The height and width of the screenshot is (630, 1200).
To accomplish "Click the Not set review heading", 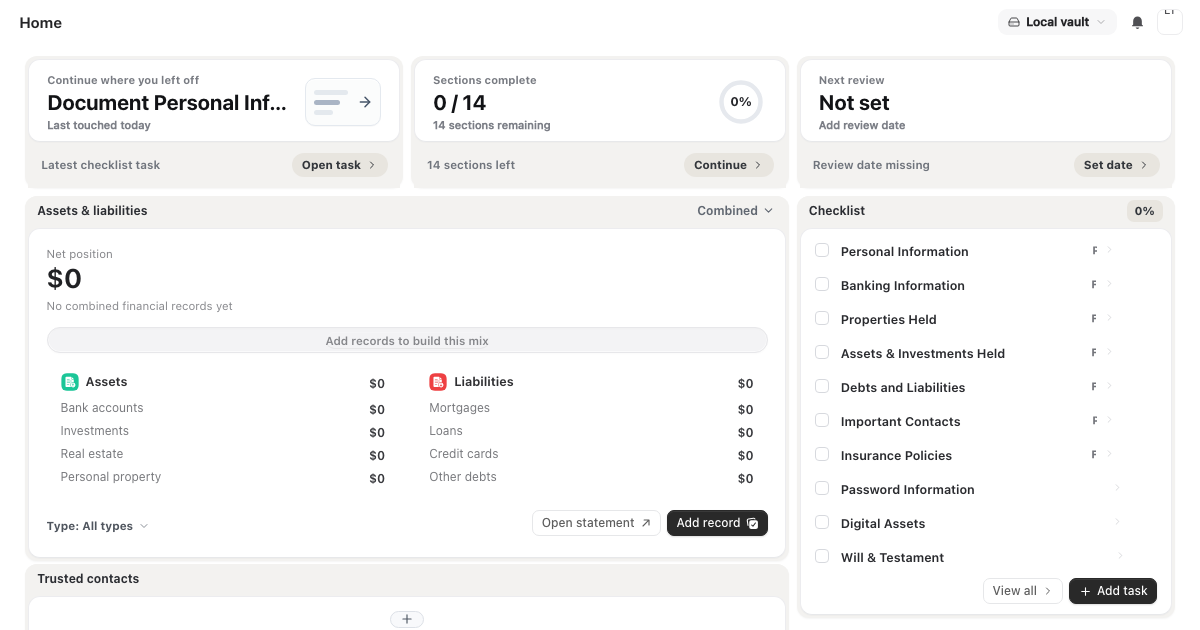I will (x=854, y=103).
